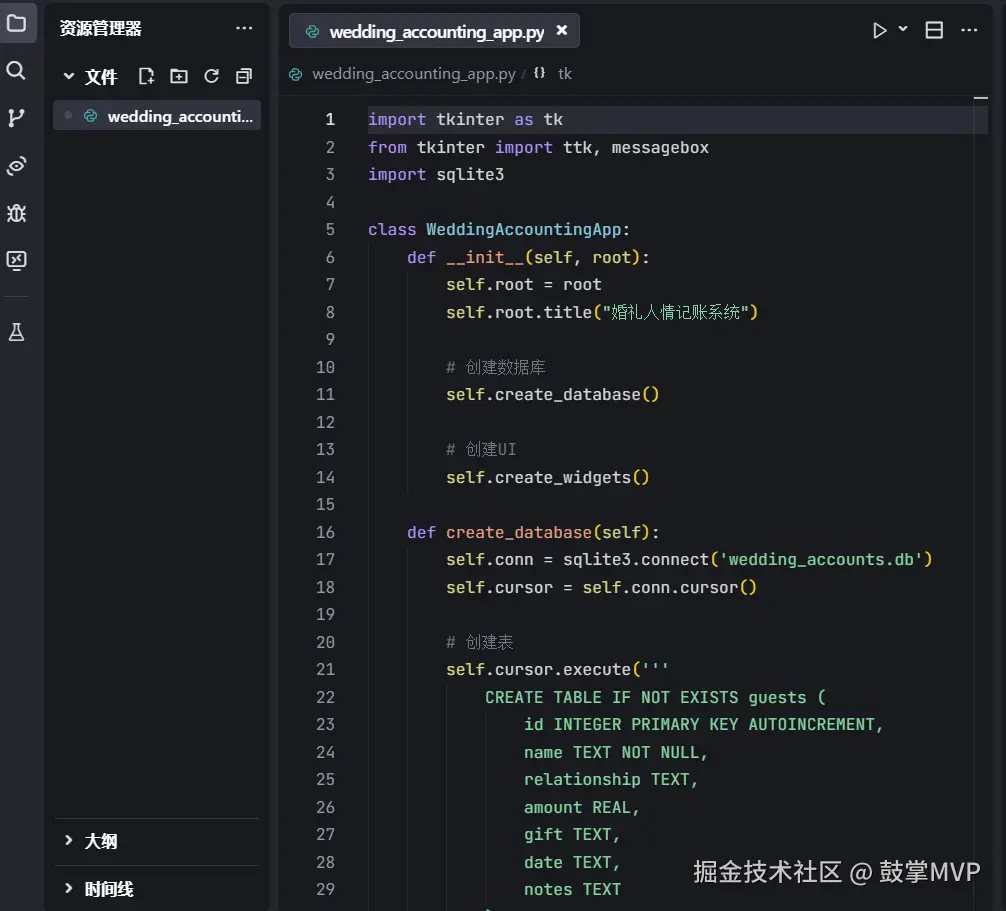
Task: Click the create_database function definition name
Action: [518, 532]
